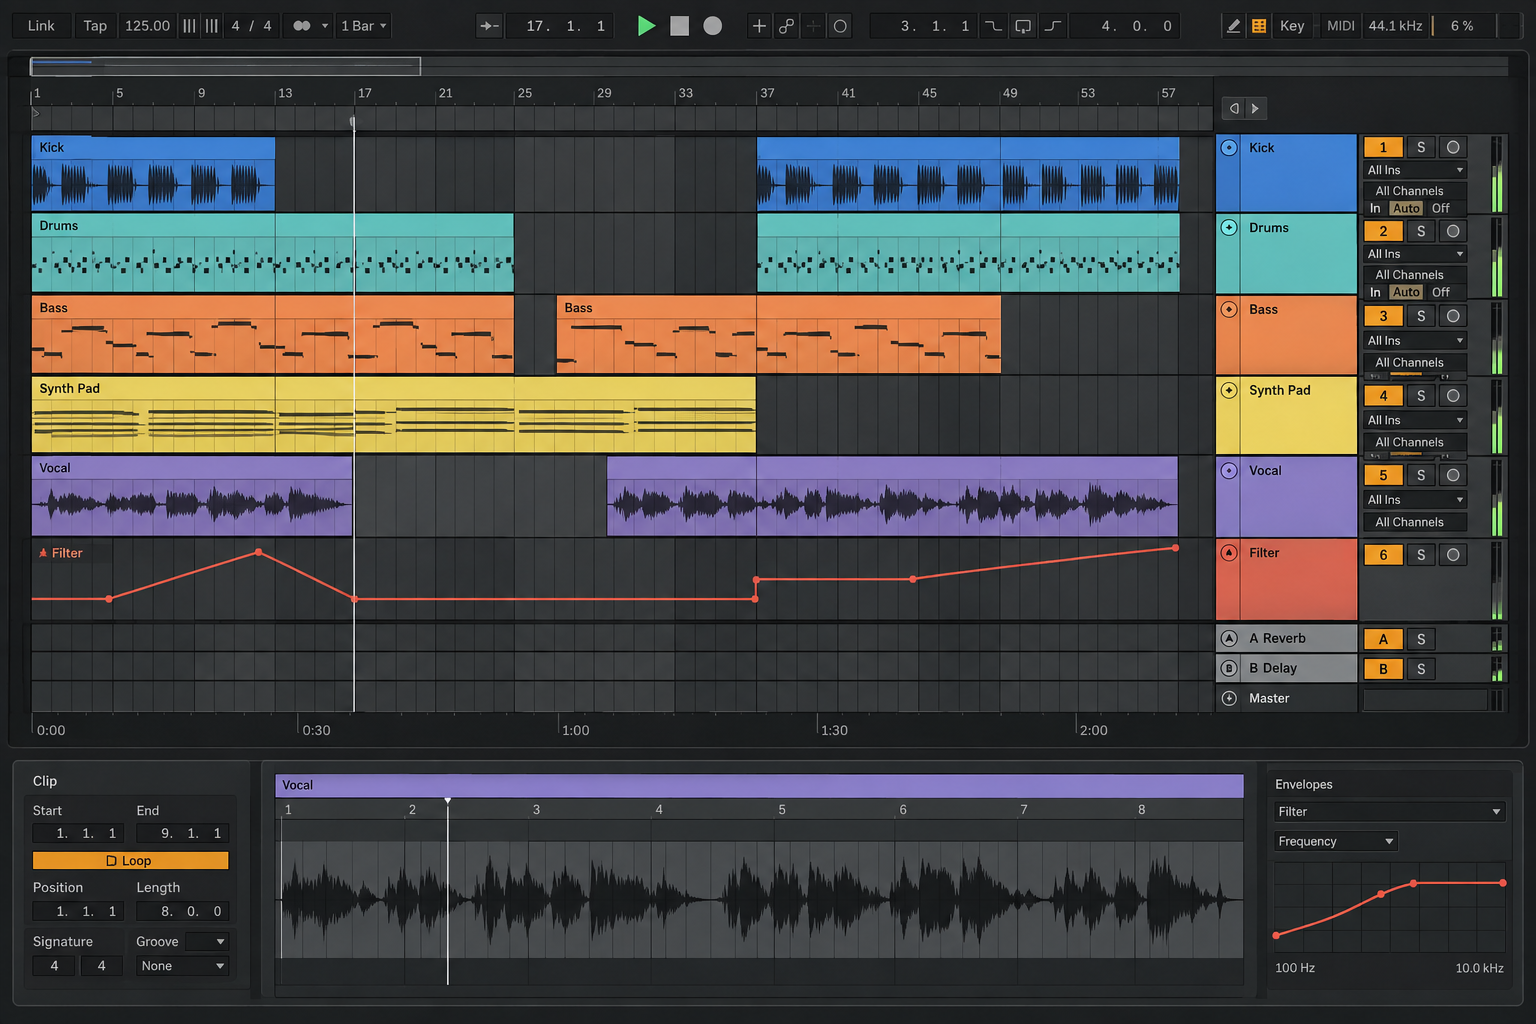This screenshot has width=1536, height=1024.
Task: Solo the Drums track
Action: point(1421,231)
